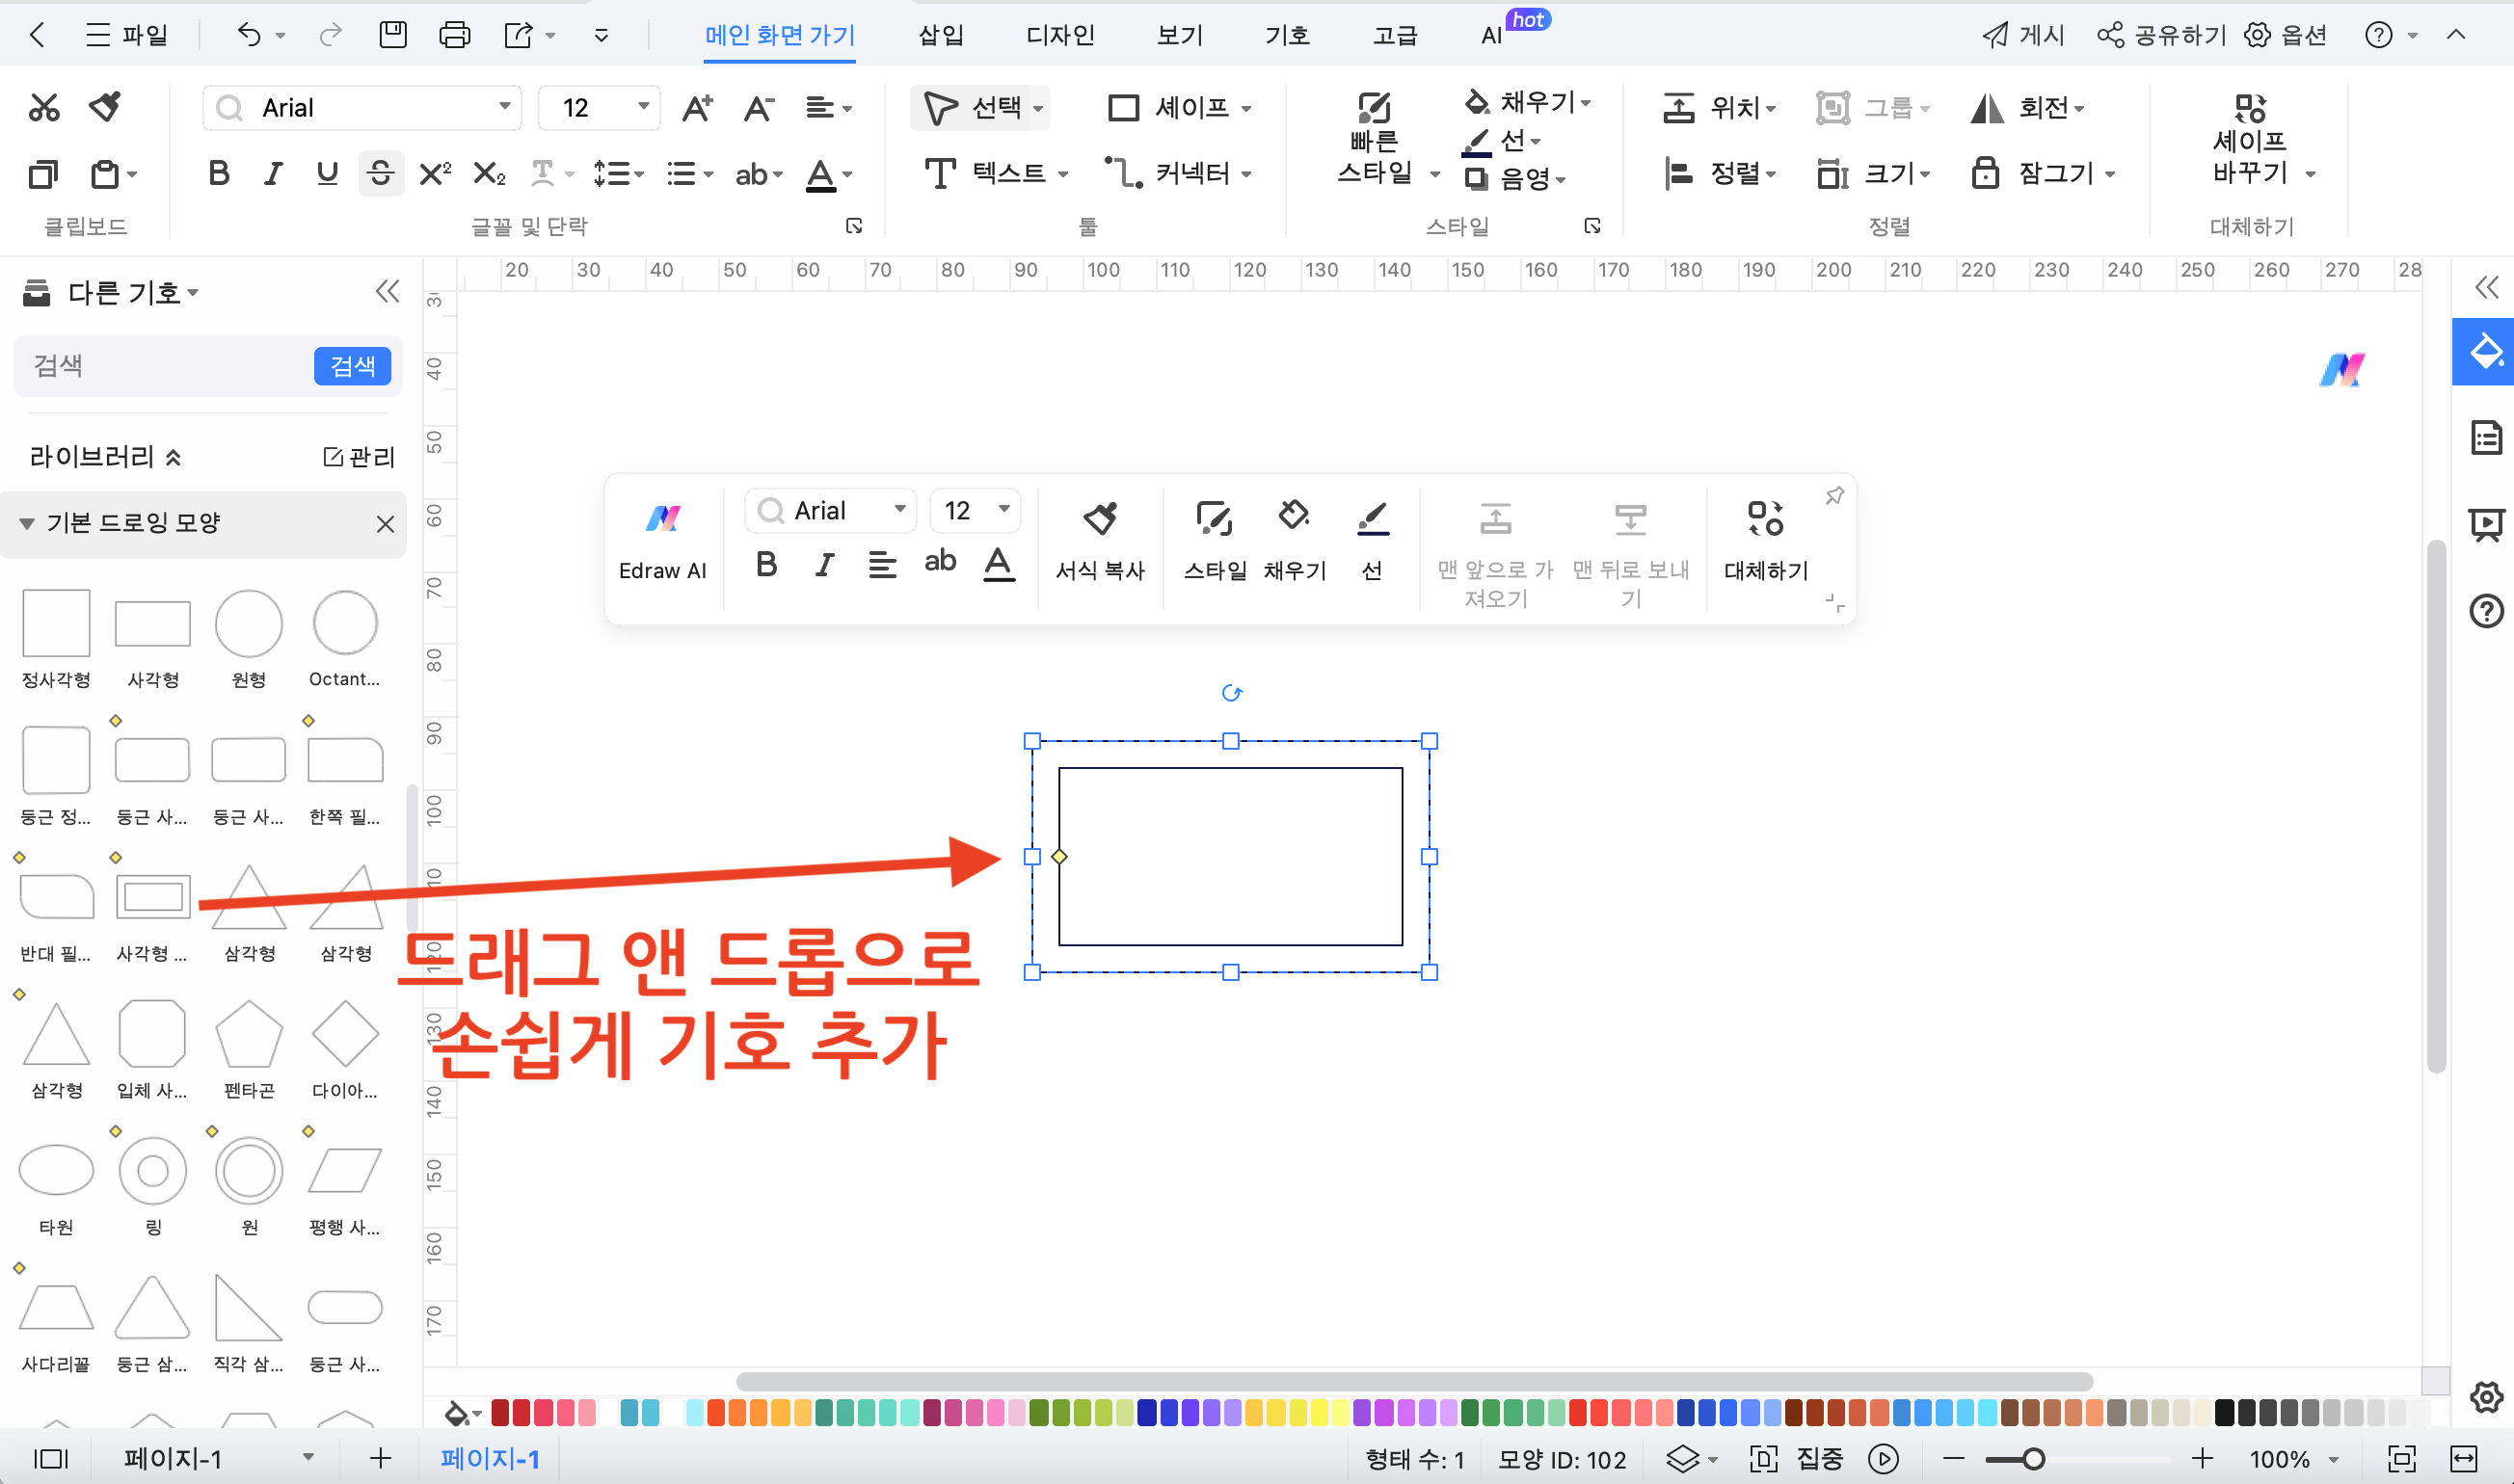Click the copy icon in clipboard group
2514x1484 pixels.
point(43,174)
